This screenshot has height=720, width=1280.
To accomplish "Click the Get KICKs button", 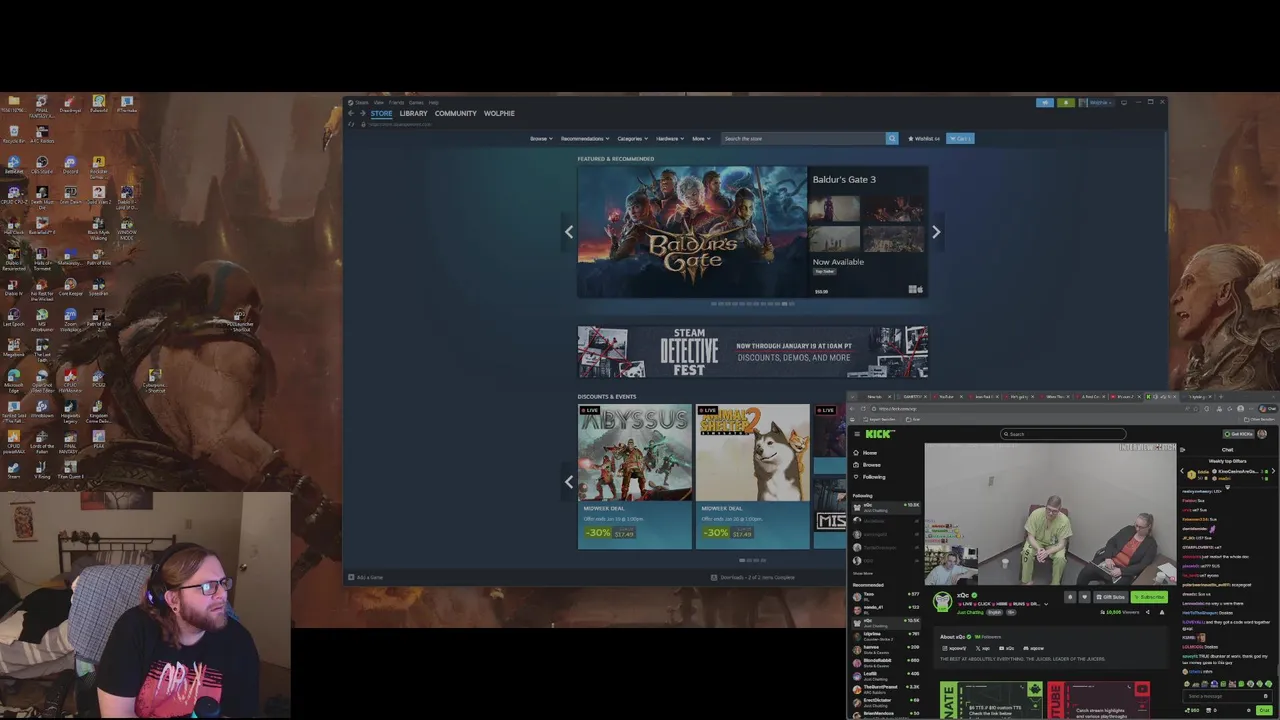I will pos(1239,434).
